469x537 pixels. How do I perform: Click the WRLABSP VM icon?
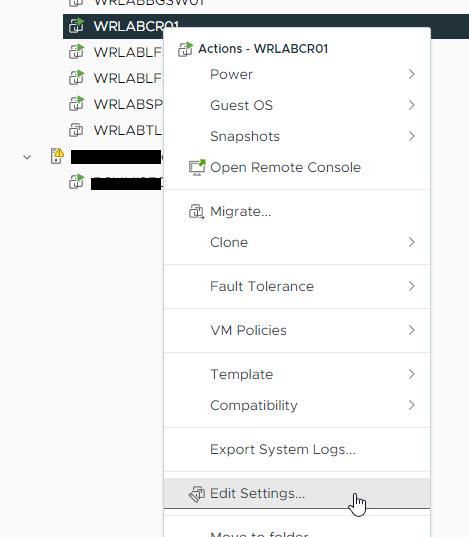[76, 104]
